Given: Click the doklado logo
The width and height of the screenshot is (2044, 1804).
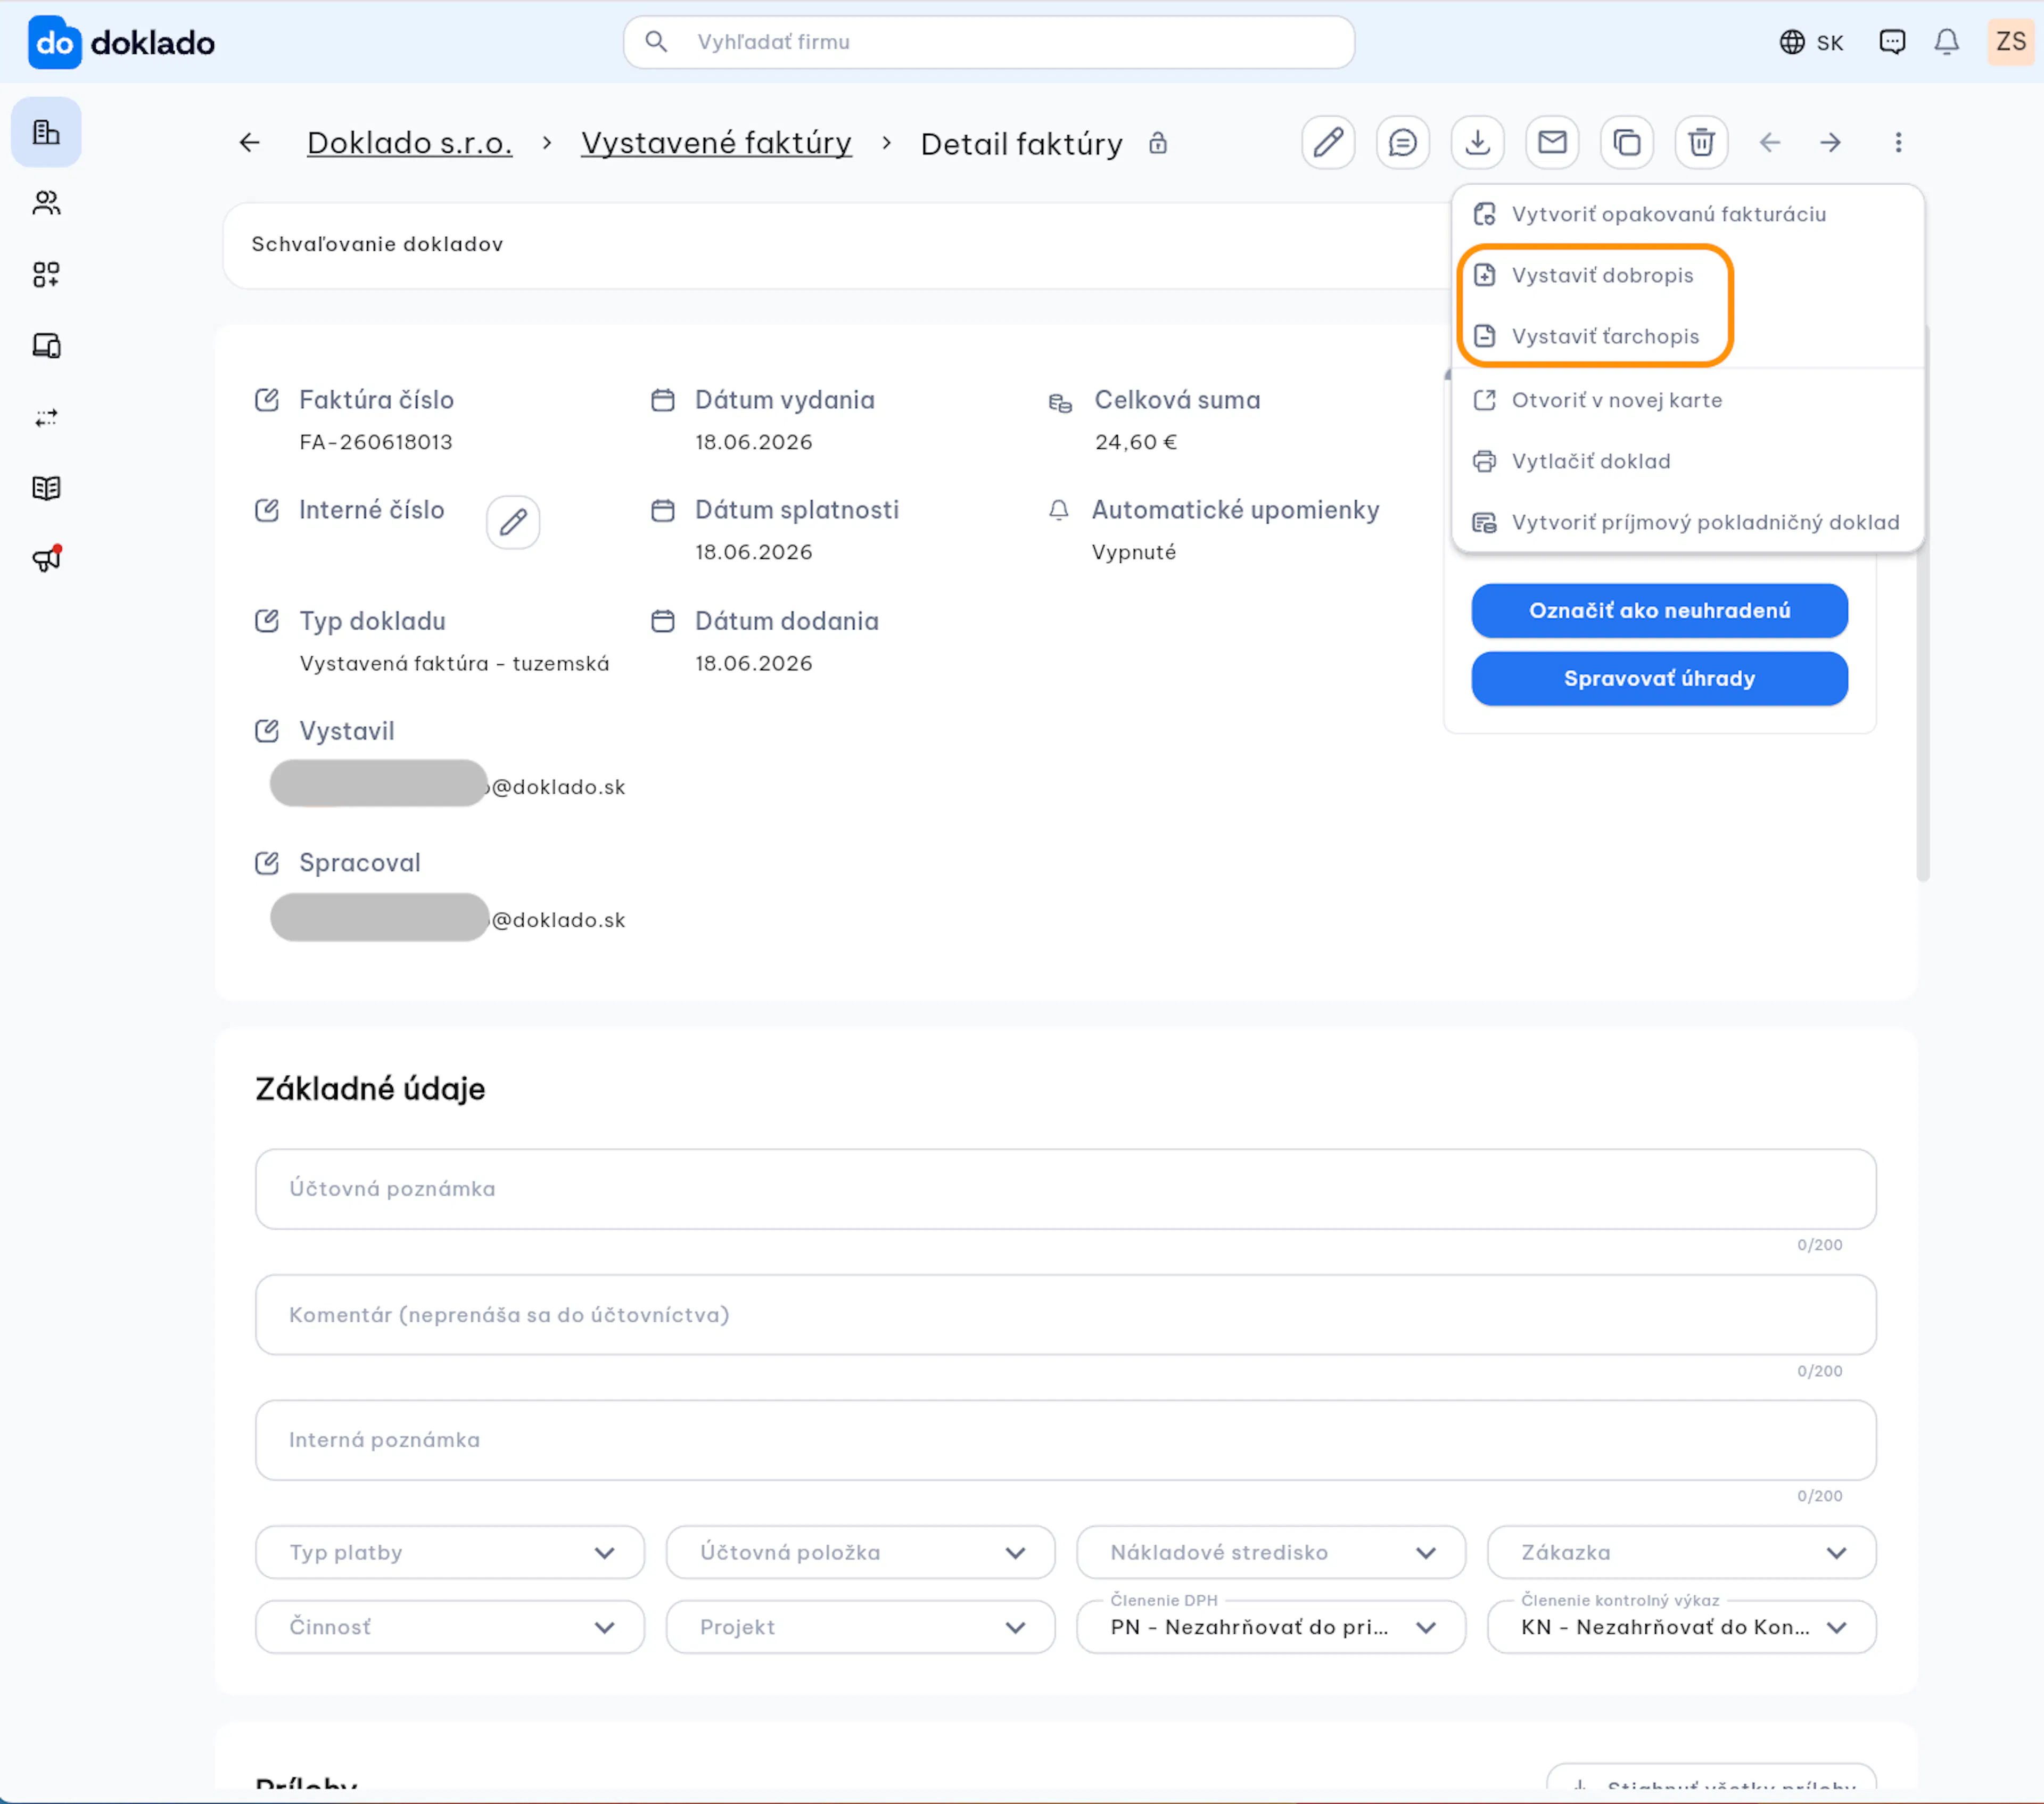Looking at the screenshot, I should 122,42.
